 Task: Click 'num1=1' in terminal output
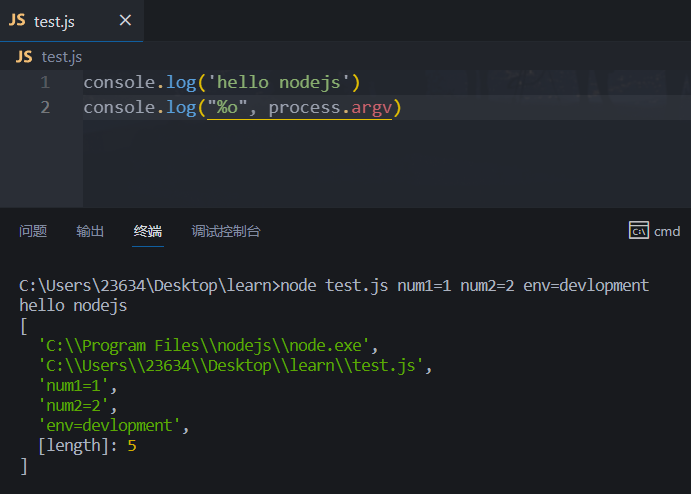73,386
